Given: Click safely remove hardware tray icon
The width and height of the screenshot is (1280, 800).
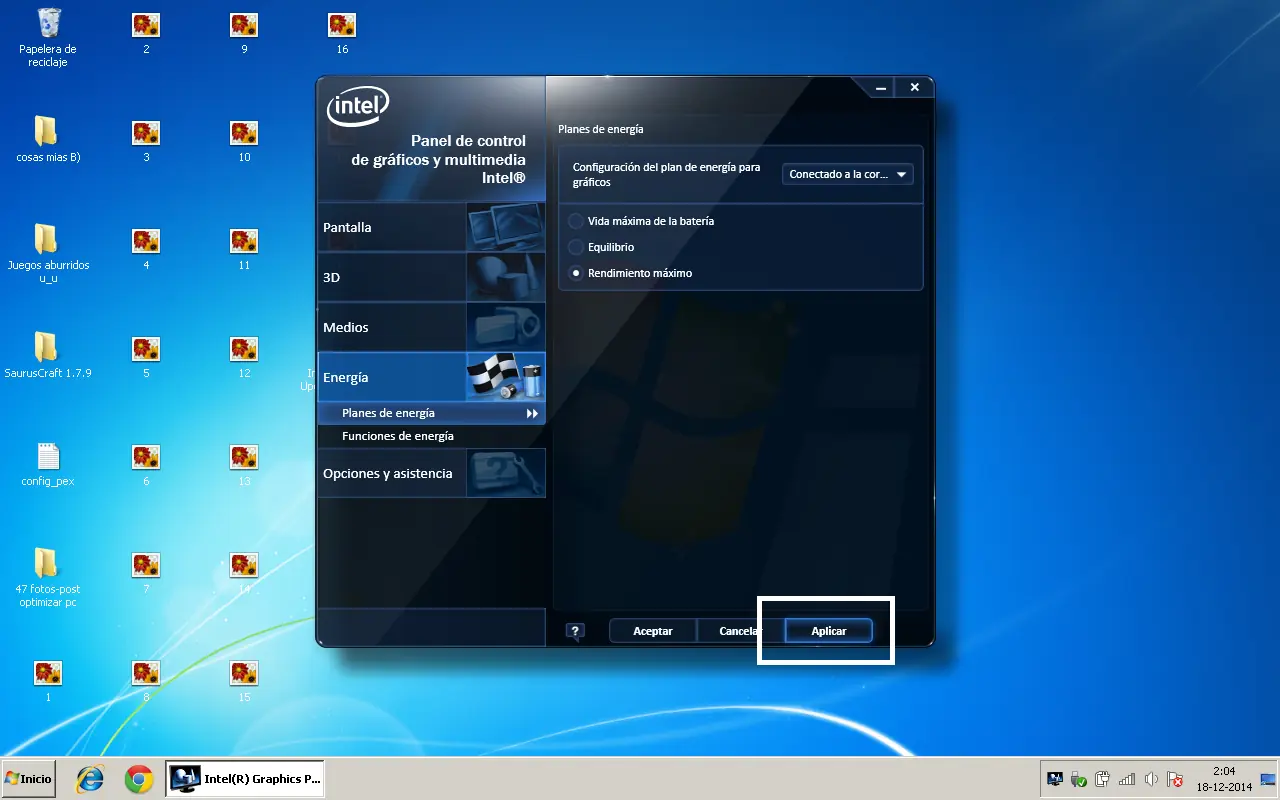Looking at the screenshot, I should 1079,779.
